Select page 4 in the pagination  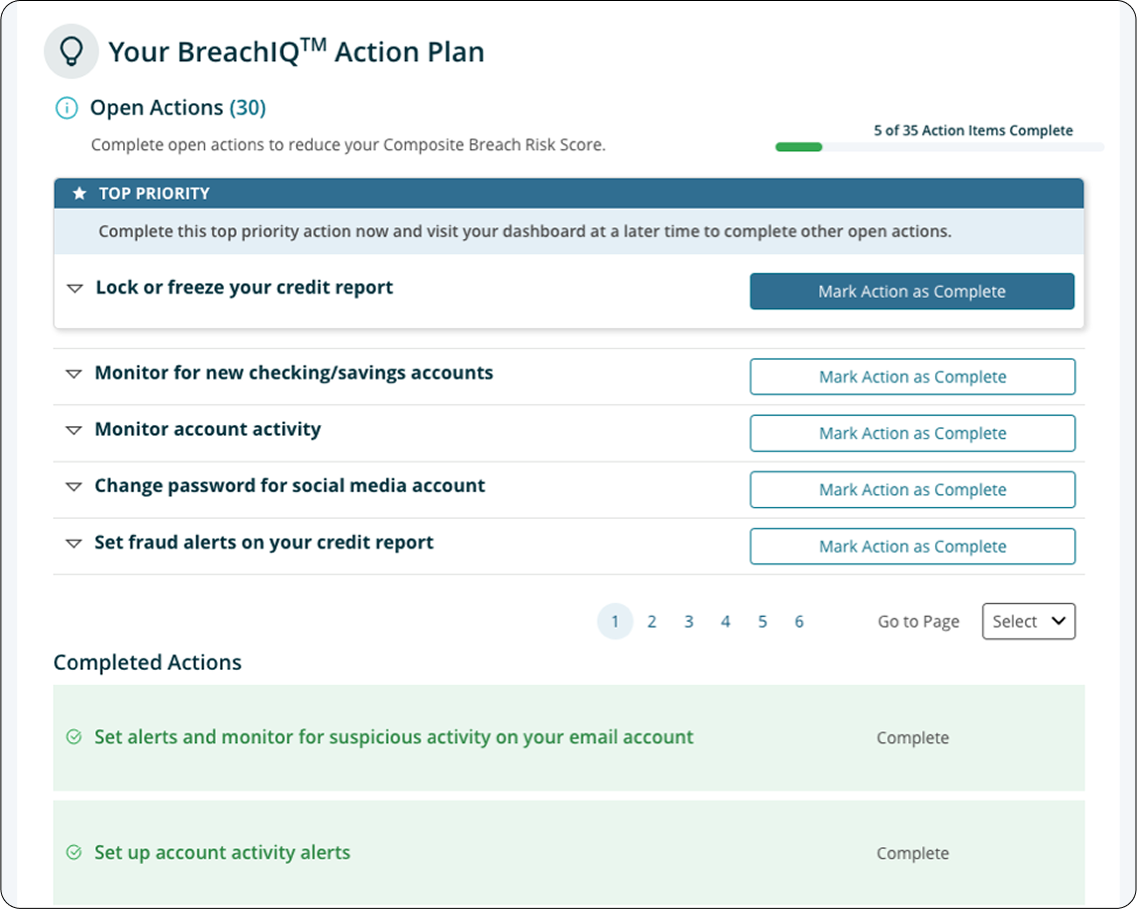tap(725, 622)
